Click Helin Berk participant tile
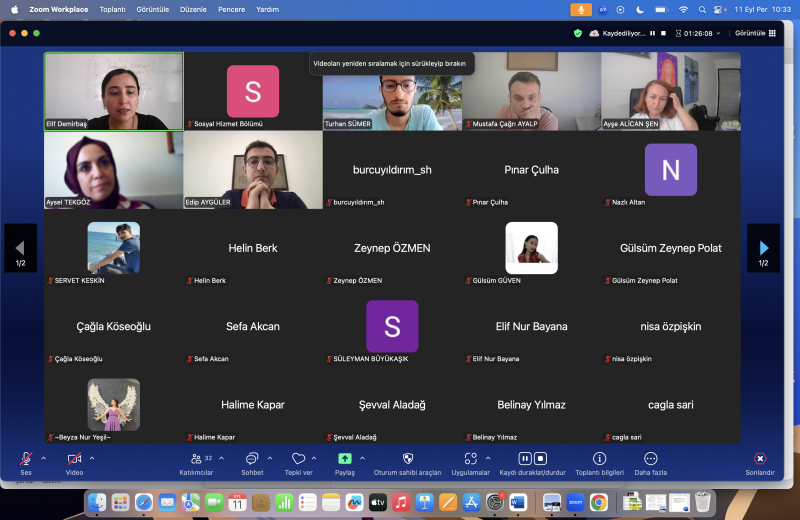This screenshot has width=800, height=520. coord(253,248)
